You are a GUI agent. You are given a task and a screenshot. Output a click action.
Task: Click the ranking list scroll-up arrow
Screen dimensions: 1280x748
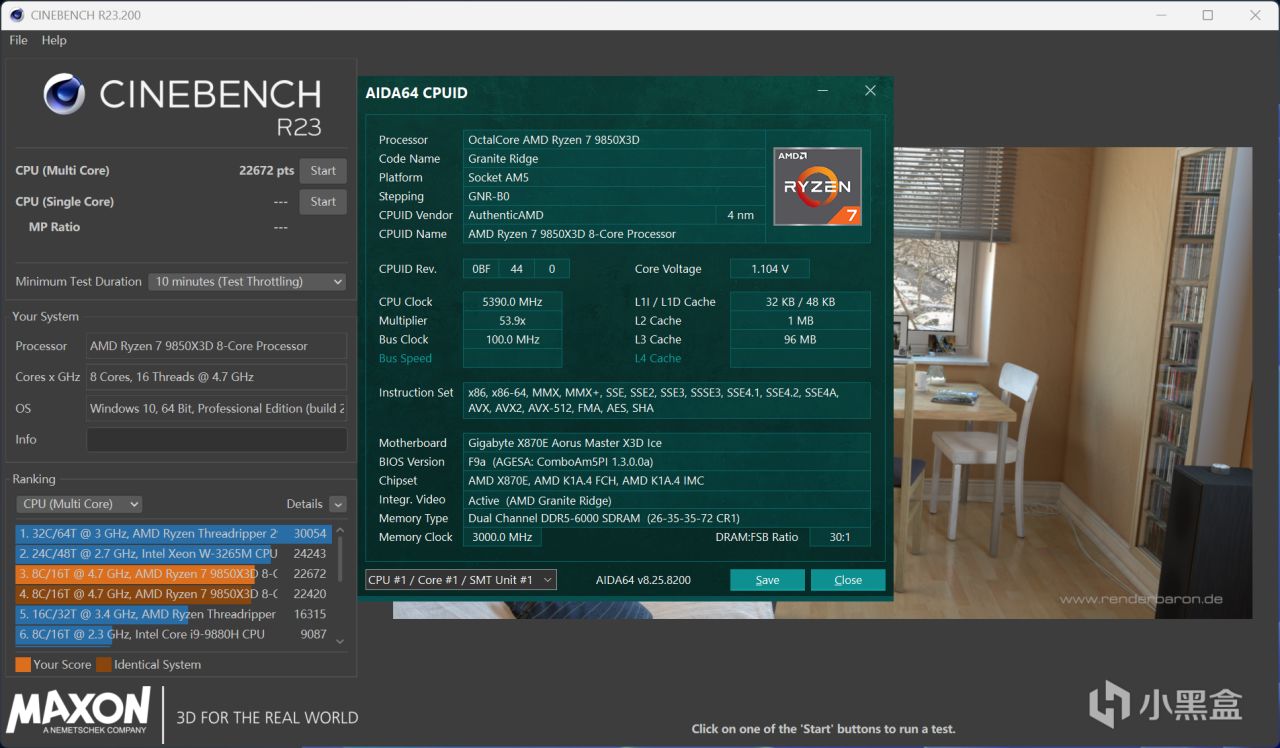340,531
